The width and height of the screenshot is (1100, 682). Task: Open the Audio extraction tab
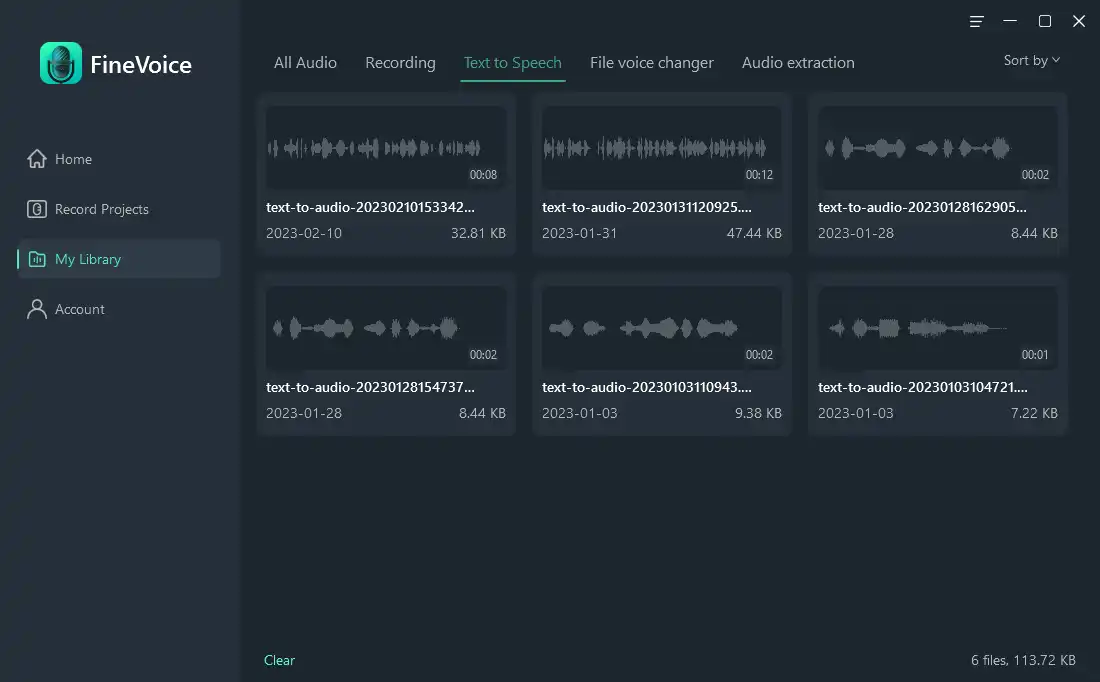(x=797, y=63)
